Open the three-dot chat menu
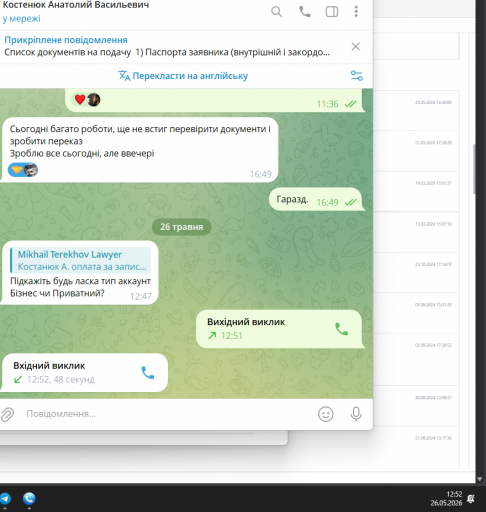Viewport: 486px width, 512px height. (356, 12)
